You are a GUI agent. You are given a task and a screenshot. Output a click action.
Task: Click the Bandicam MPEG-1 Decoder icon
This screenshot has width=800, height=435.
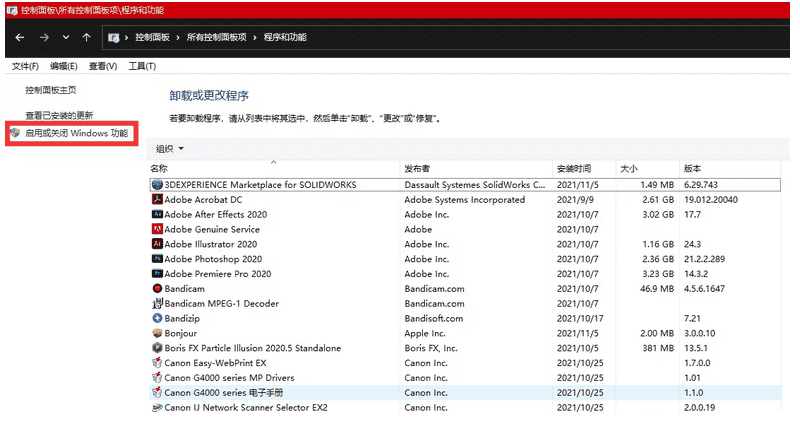(x=157, y=303)
